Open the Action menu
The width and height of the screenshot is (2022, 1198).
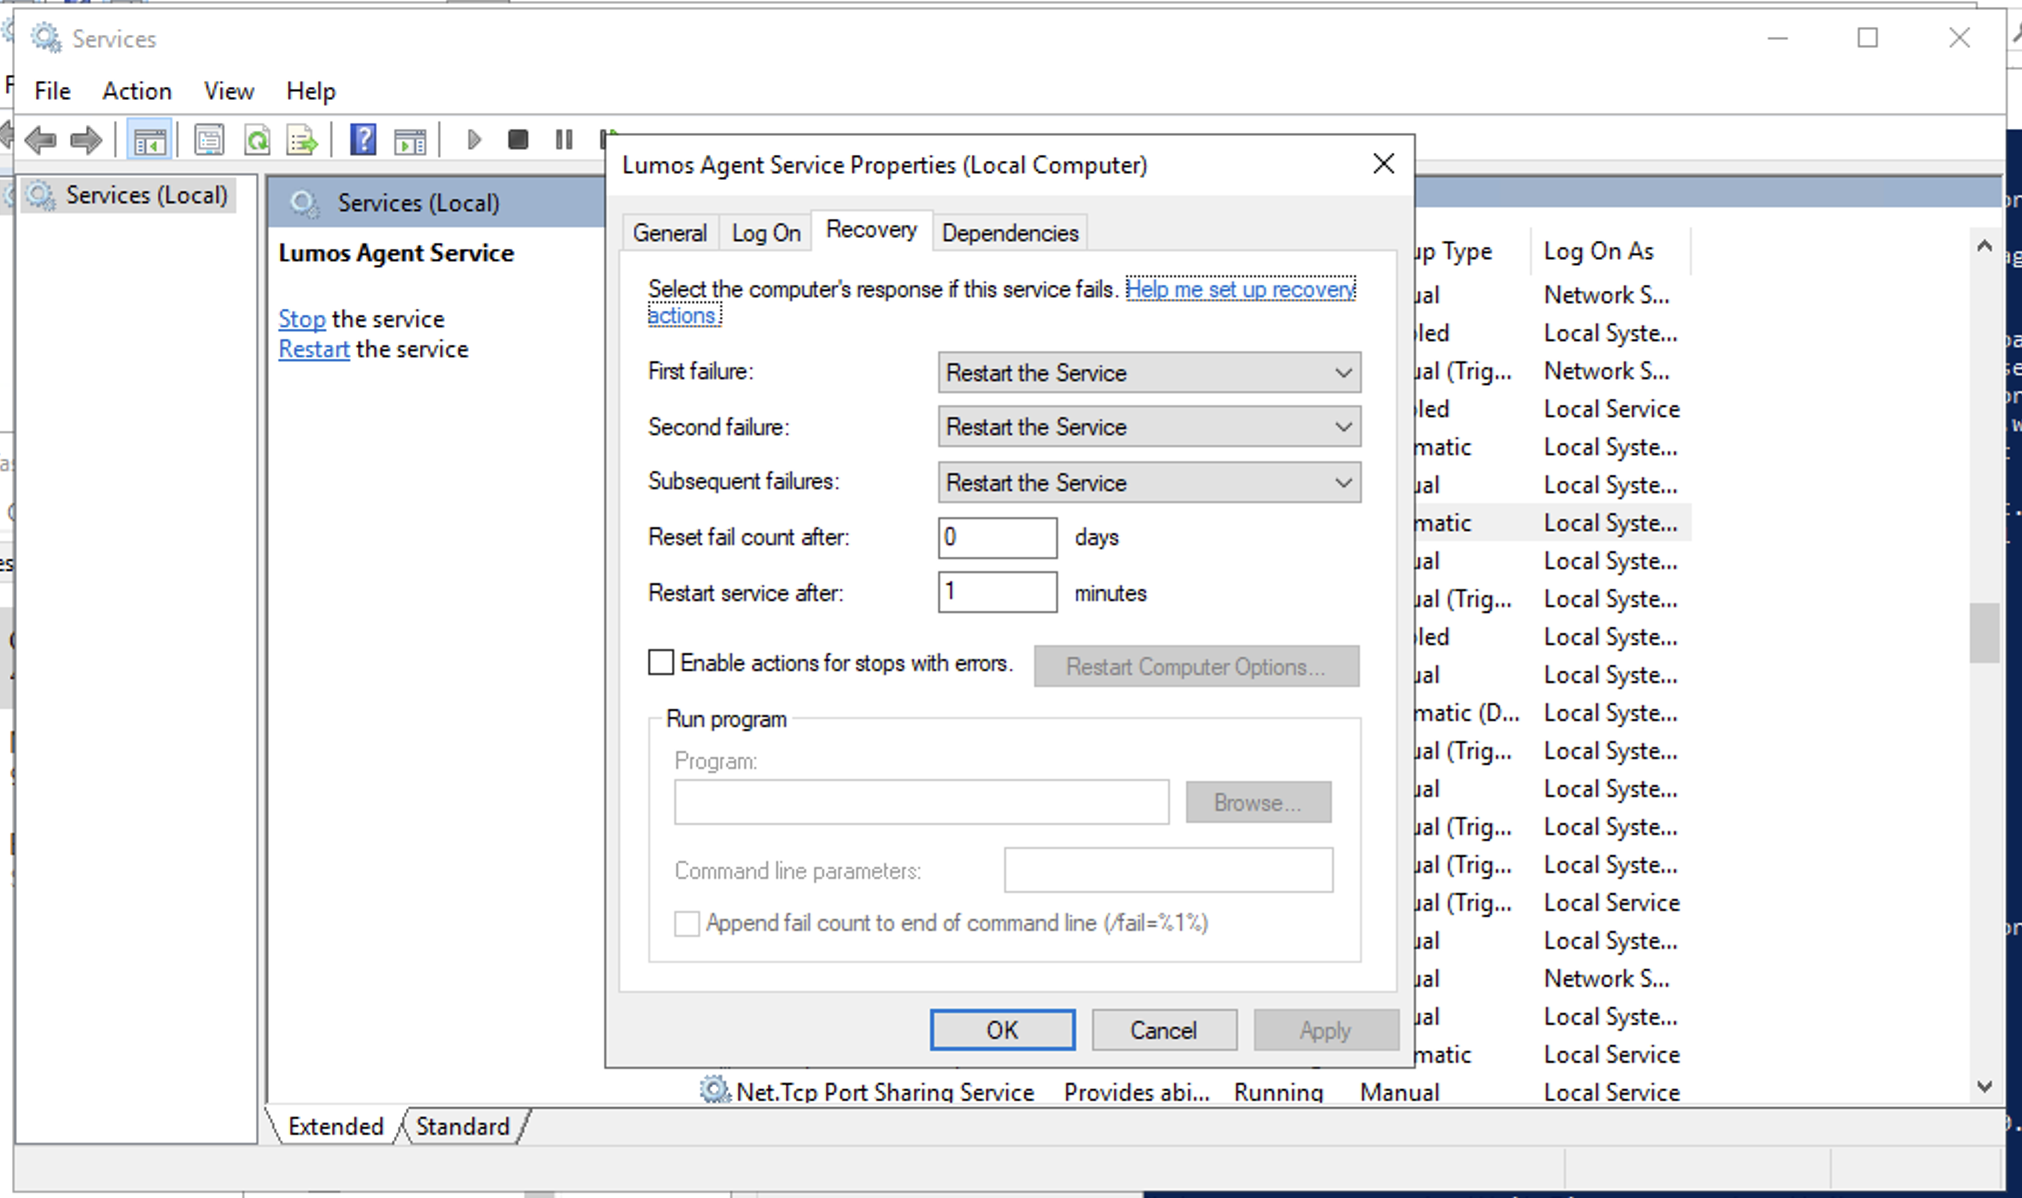137,91
